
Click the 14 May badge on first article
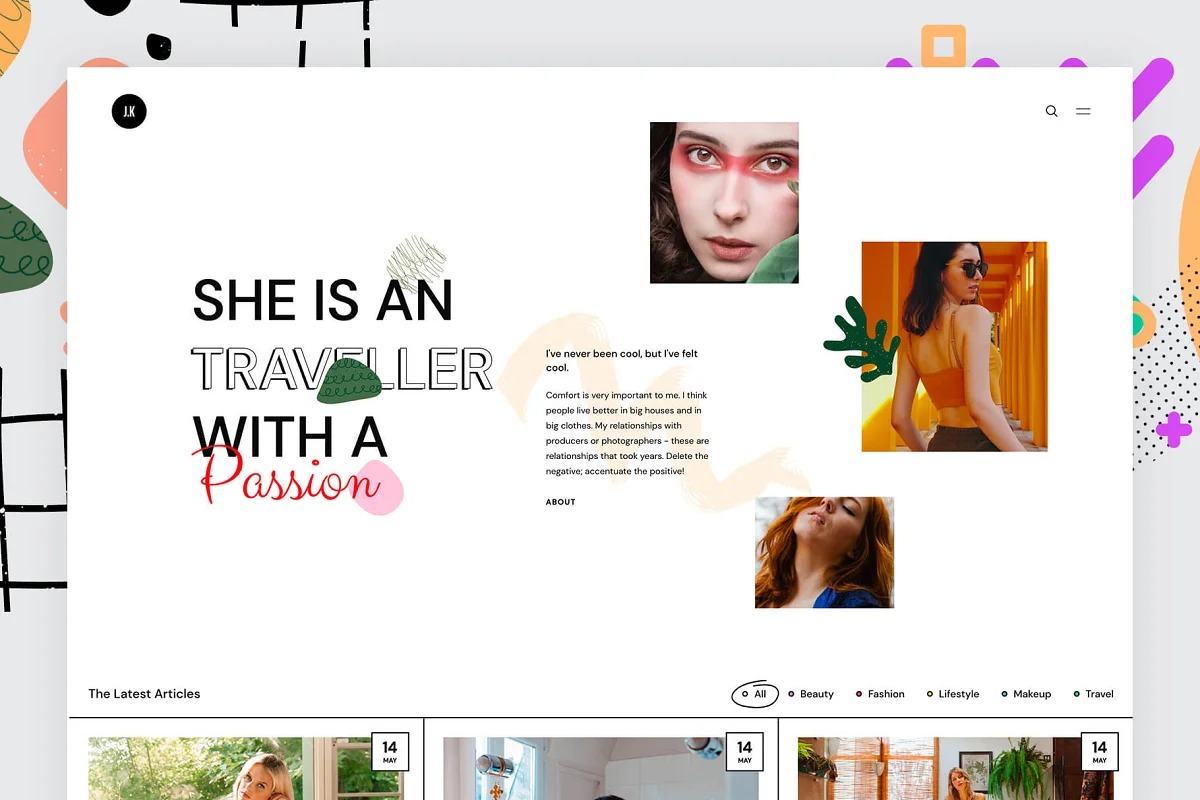[389, 752]
